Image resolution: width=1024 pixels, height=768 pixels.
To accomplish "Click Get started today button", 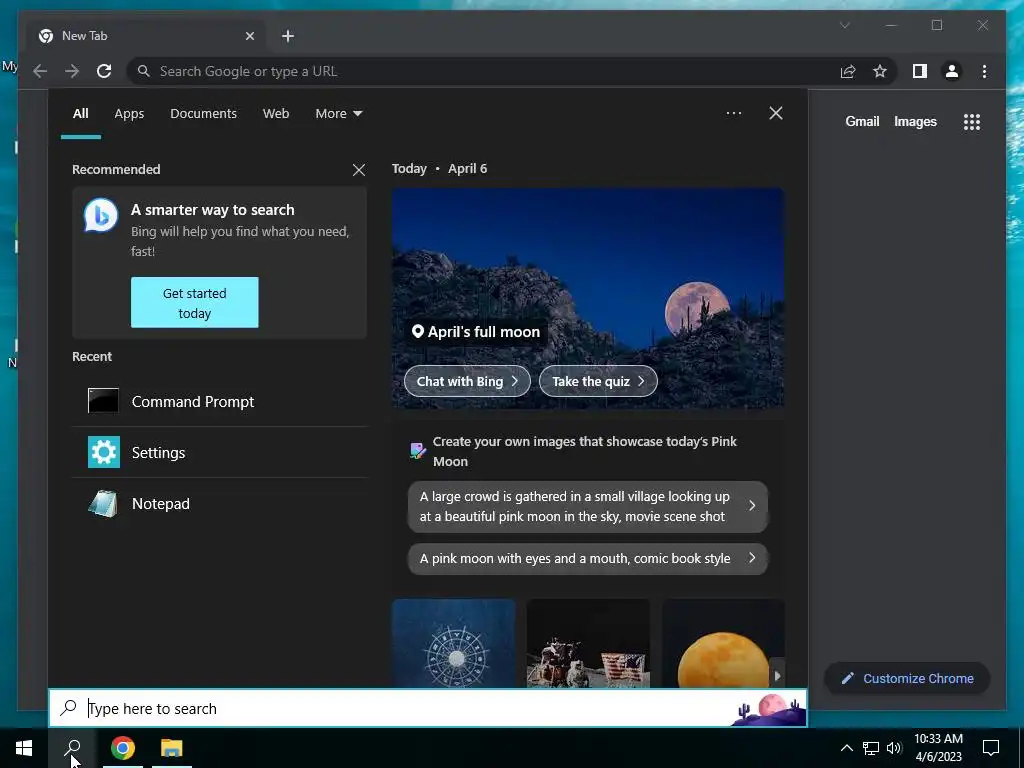I will 195,302.
